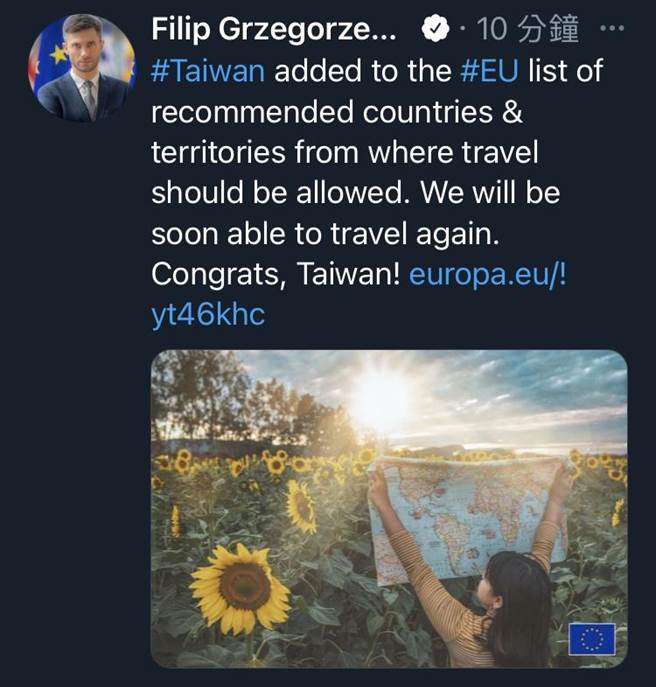Click the bright sun in the photo

click(382, 402)
